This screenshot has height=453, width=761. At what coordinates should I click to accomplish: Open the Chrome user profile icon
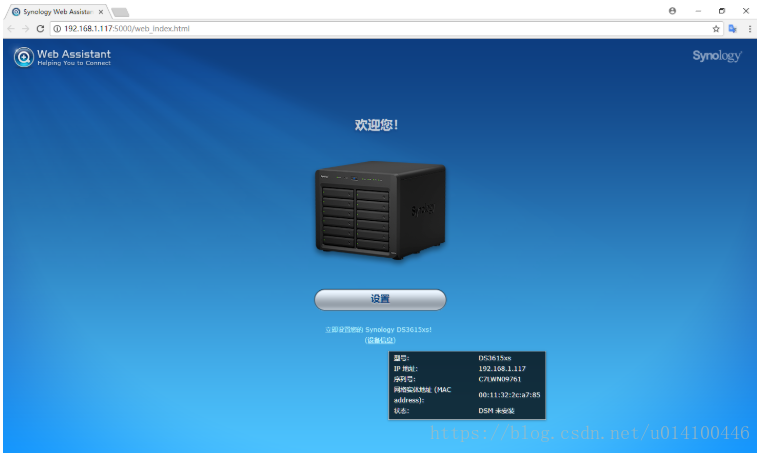pyautogui.click(x=672, y=11)
